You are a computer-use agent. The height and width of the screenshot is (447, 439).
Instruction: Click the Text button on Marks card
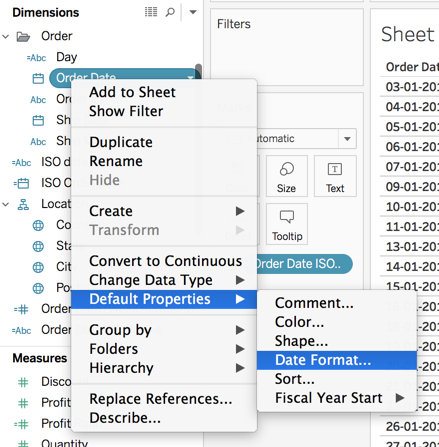click(x=335, y=176)
